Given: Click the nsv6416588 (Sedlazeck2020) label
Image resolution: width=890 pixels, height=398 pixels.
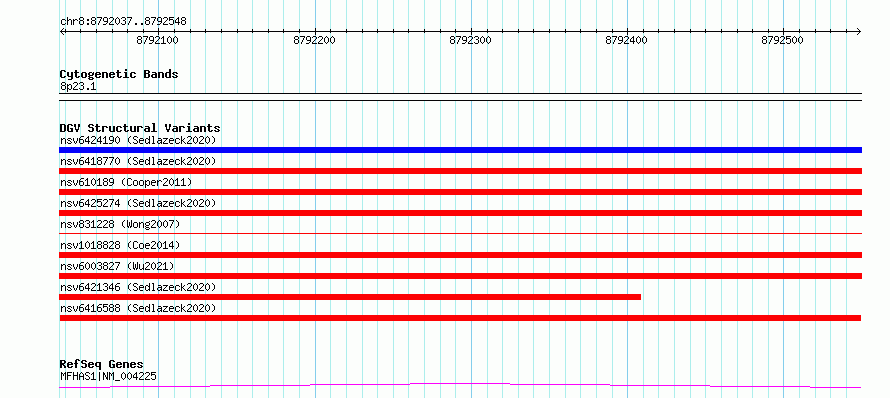Looking at the screenshot, I should 138,308.
